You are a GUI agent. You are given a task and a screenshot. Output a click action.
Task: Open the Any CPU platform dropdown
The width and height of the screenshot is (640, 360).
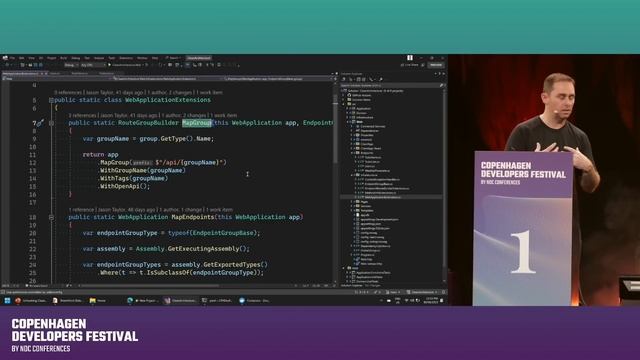click(x=93, y=65)
